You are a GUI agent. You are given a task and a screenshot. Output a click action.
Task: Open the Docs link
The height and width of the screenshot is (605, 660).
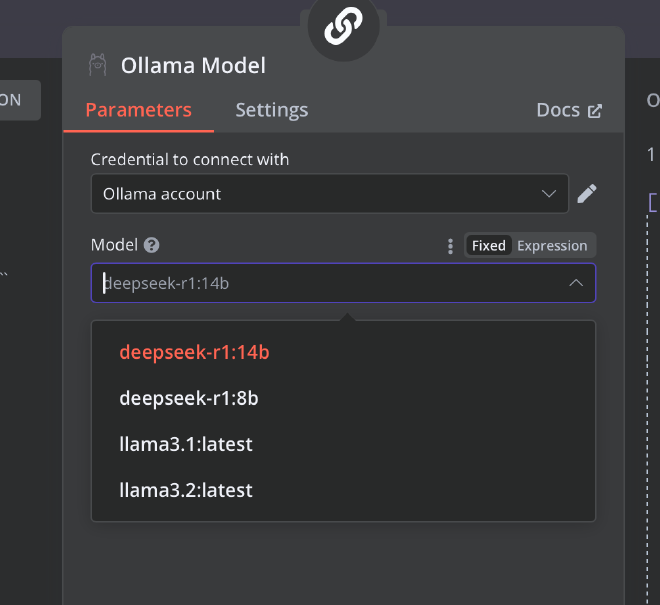pyautogui.click(x=569, y=110)
